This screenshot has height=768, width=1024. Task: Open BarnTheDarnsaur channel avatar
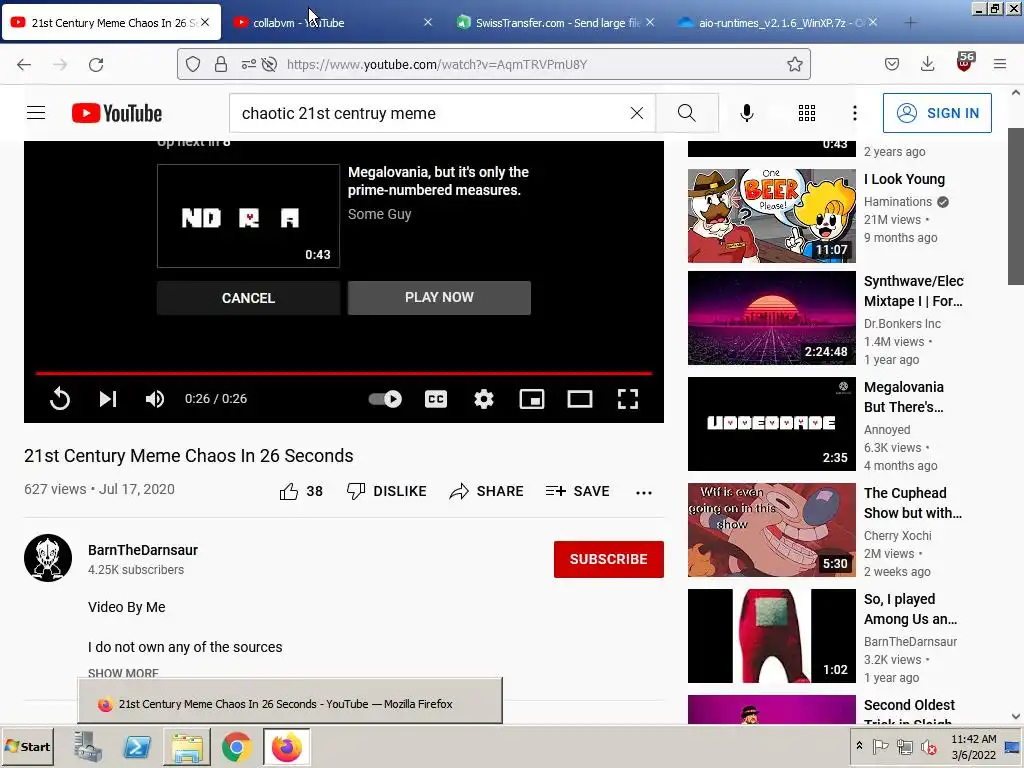pyautogui.click(x=48, y=558)
